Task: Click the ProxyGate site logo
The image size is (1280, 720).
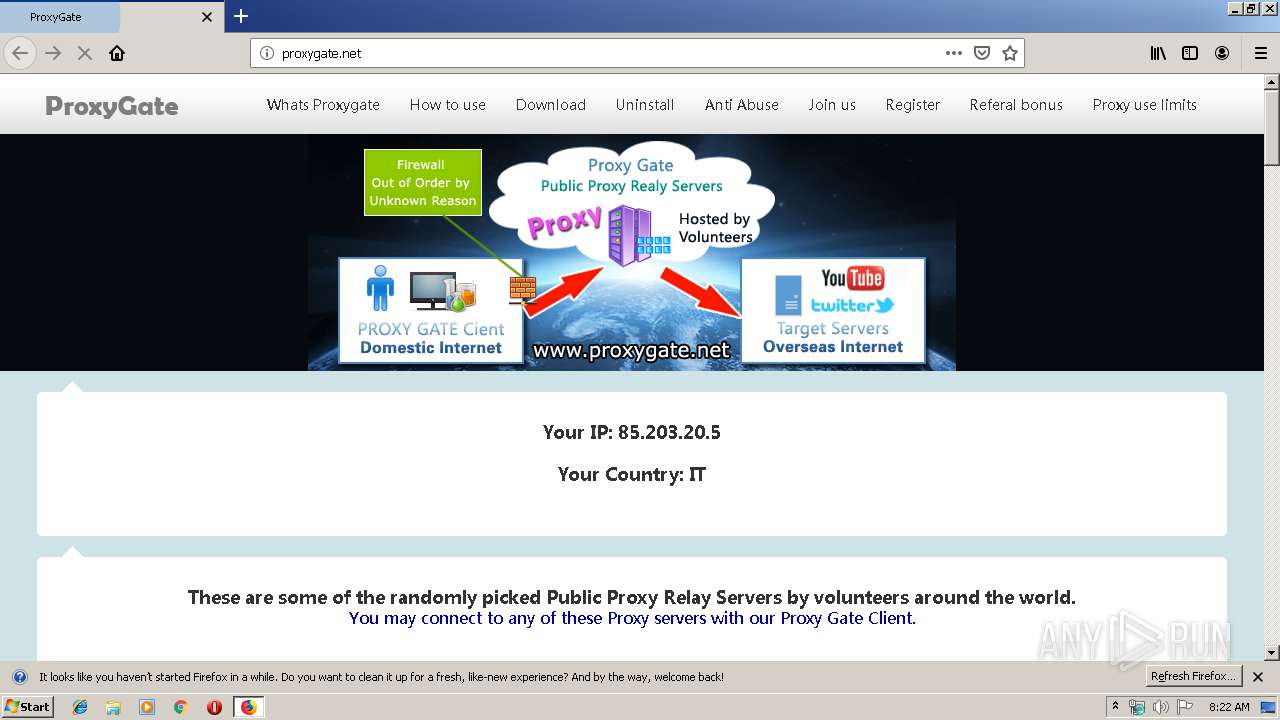Action: coord(112,106)
